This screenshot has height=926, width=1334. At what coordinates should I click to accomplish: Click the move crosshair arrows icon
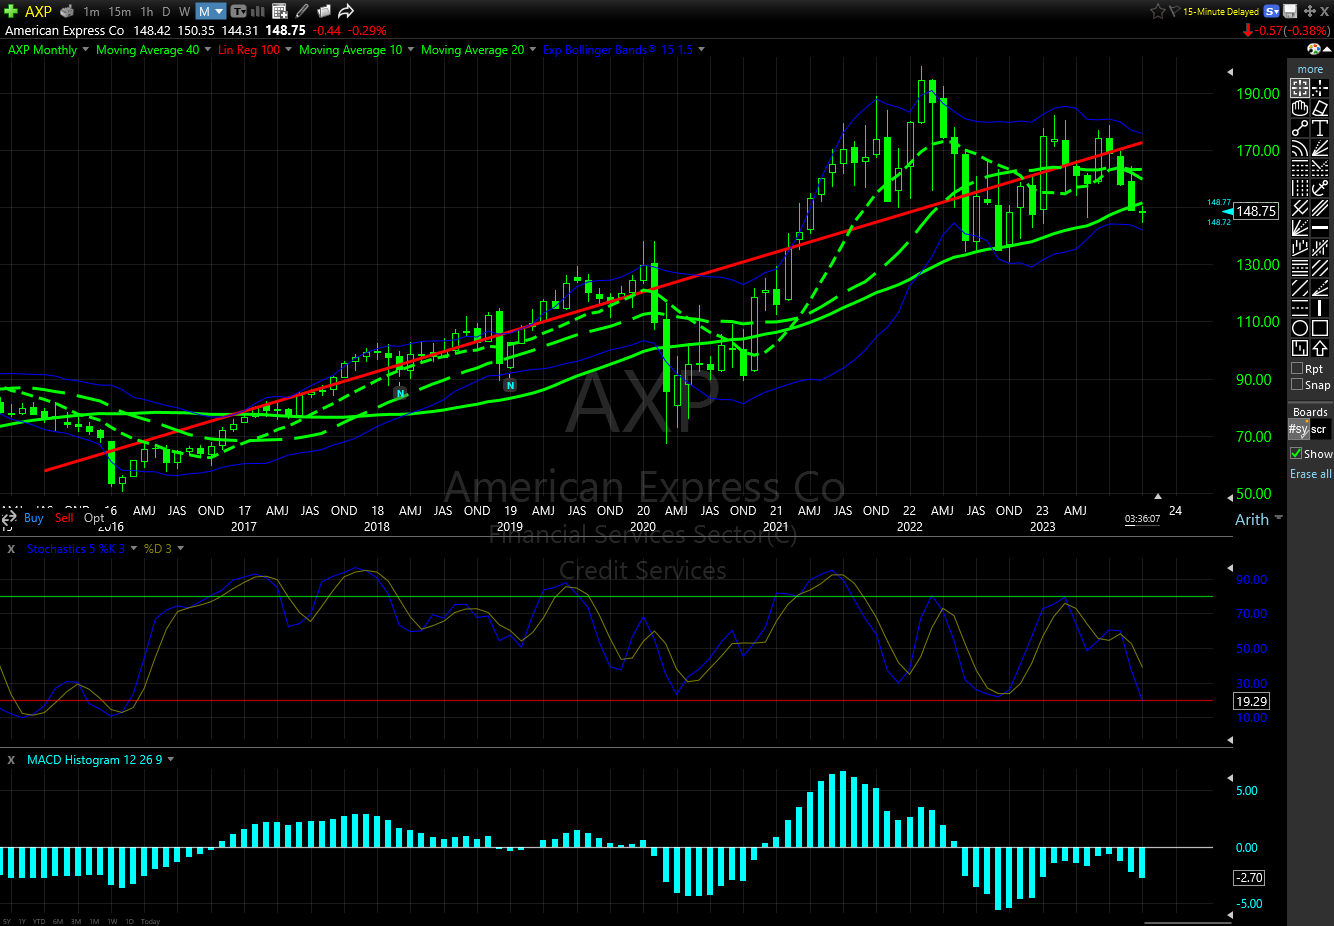[1310, 11]
